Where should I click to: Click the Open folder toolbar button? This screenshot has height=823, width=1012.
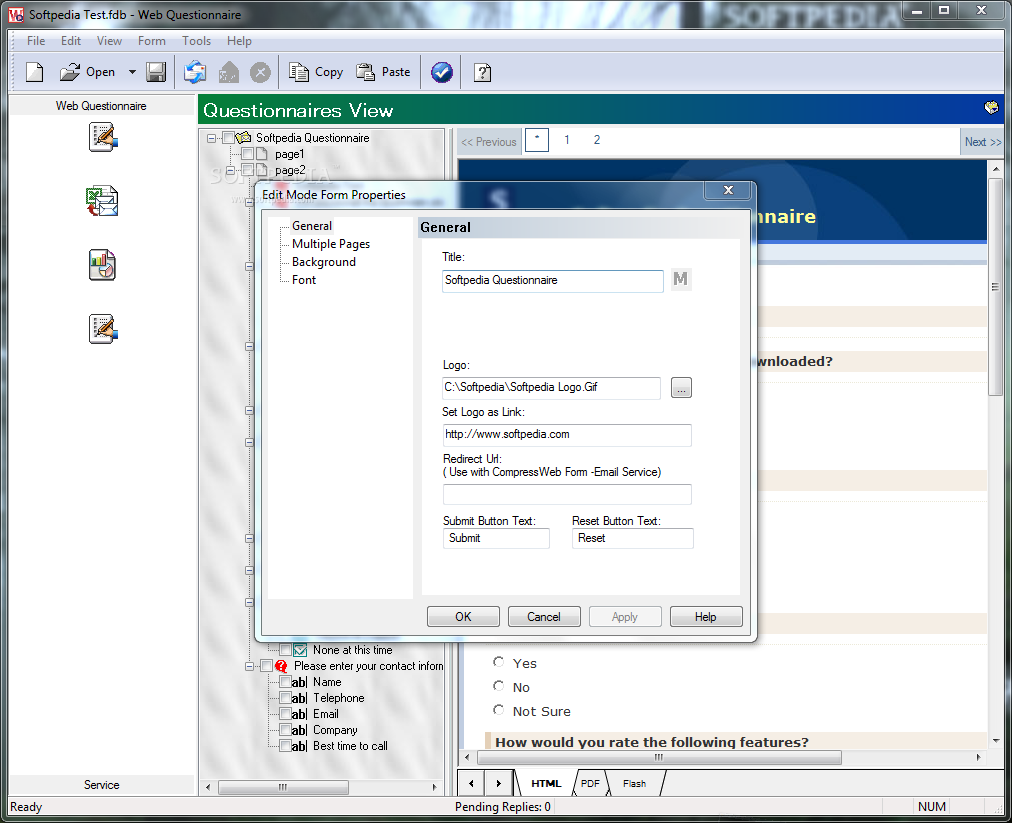tap(87, 72)
